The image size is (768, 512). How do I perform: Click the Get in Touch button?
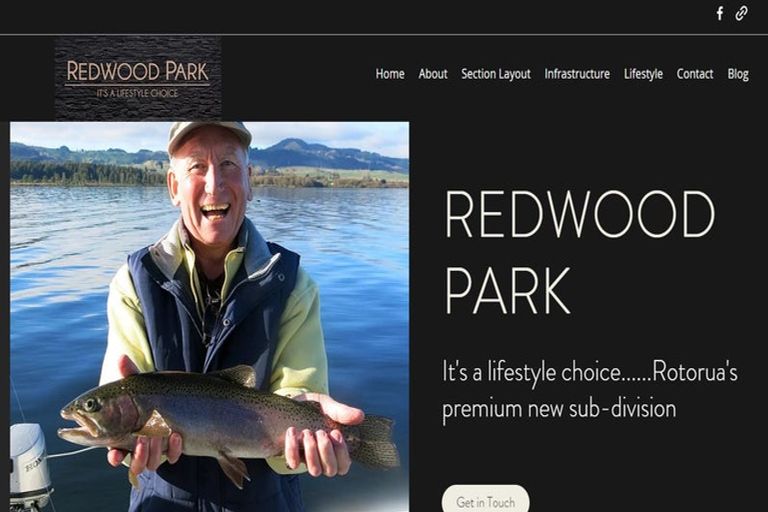pos(485,499)
